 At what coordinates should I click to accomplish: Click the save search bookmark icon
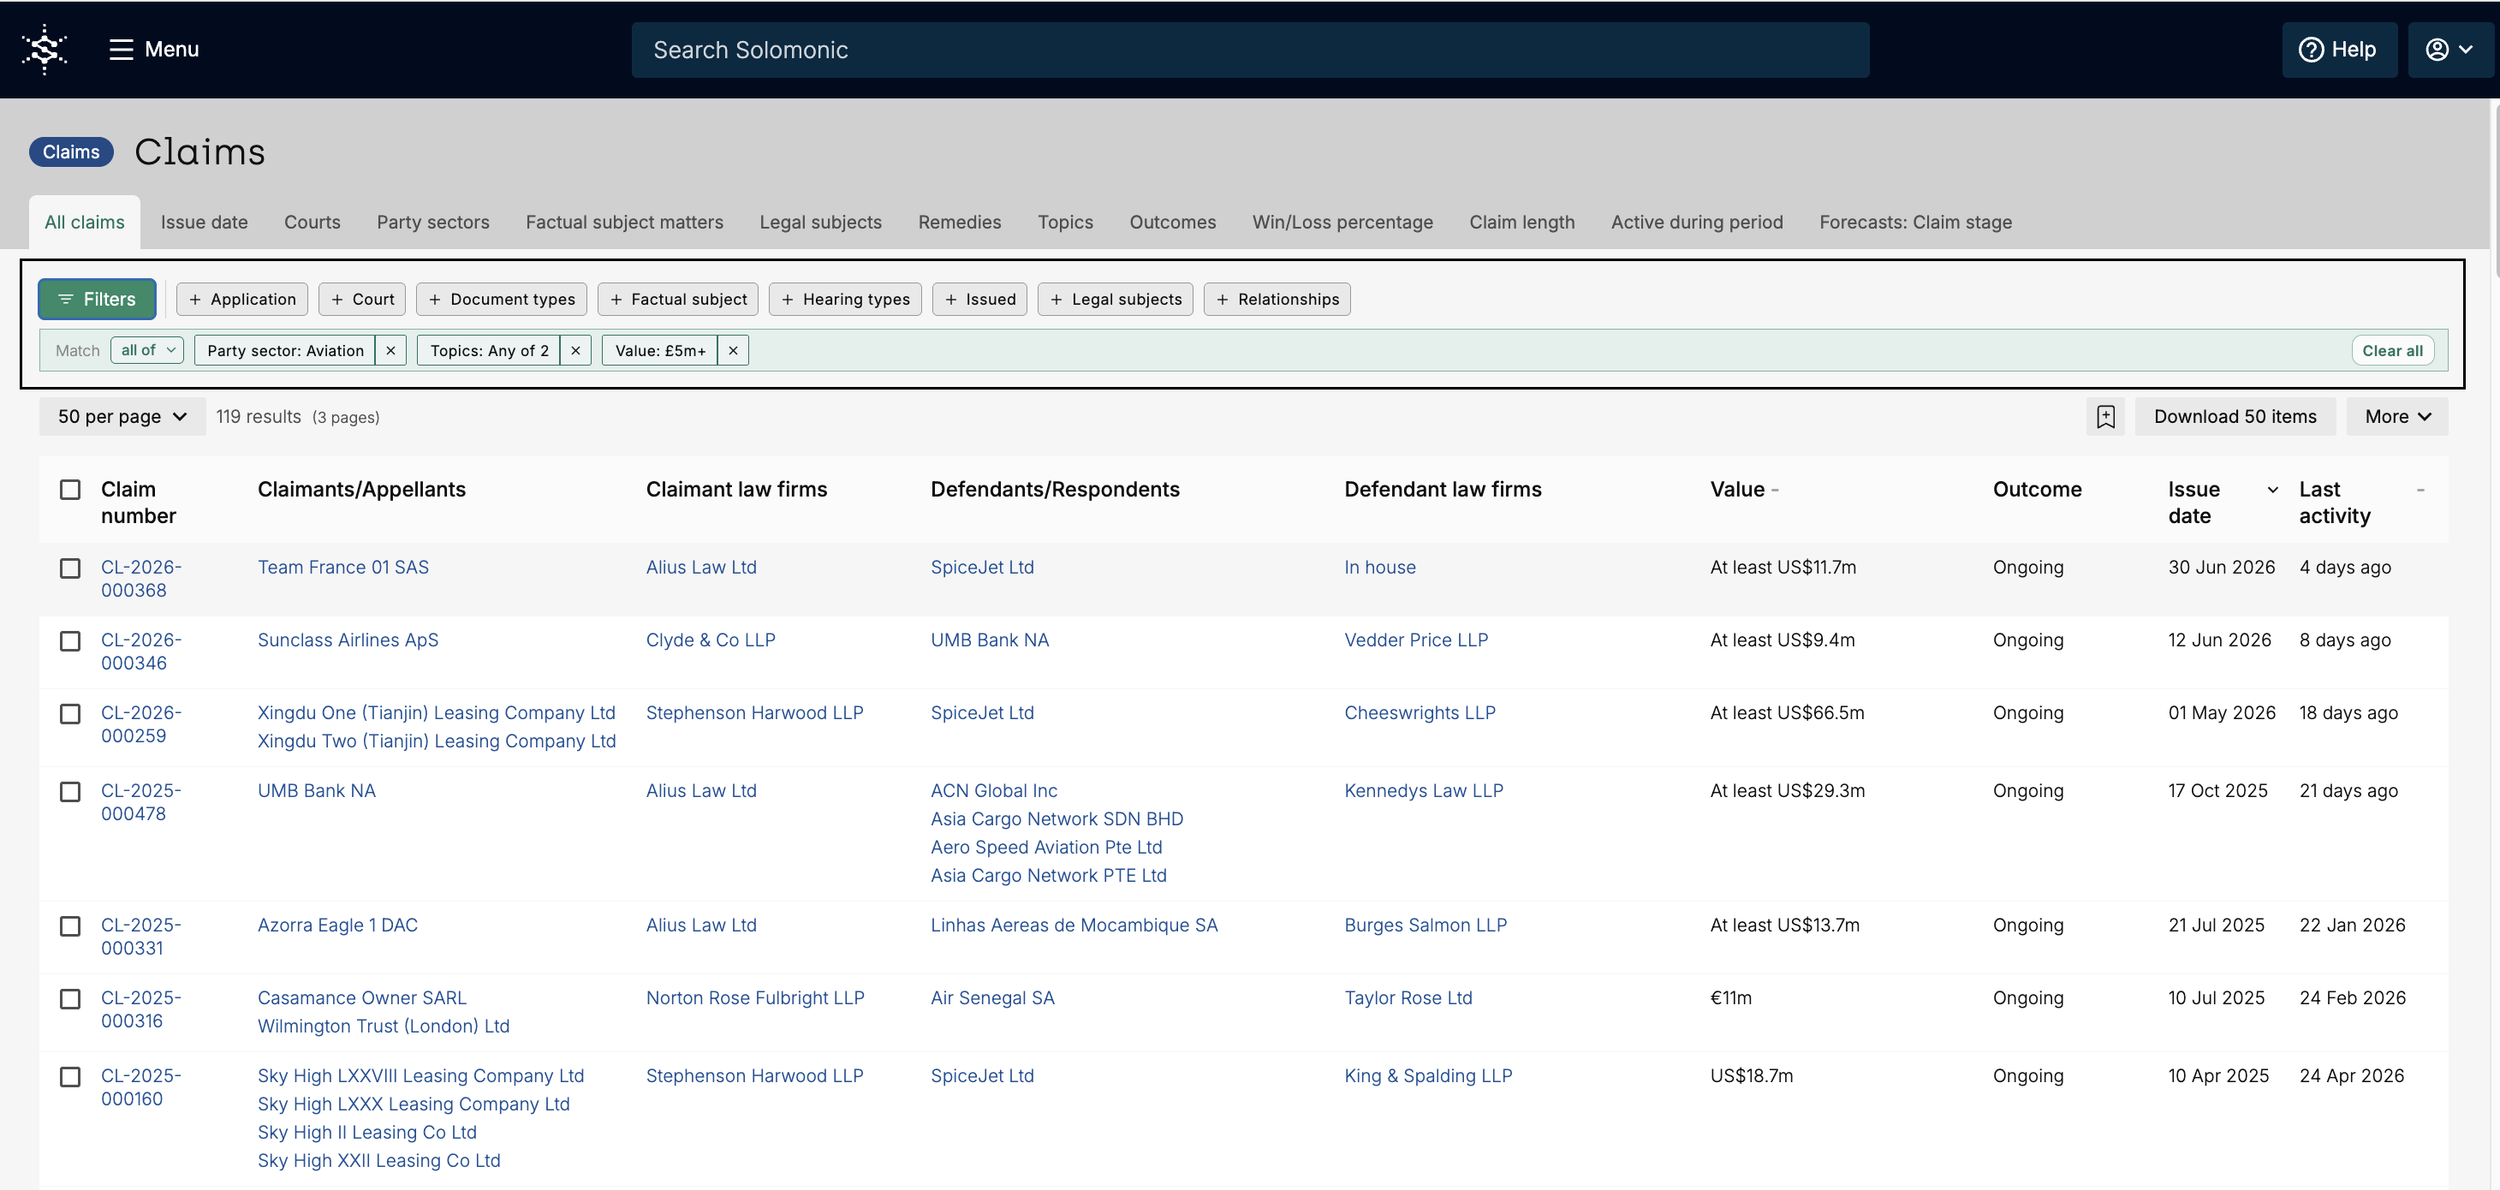coord(2105,417)
